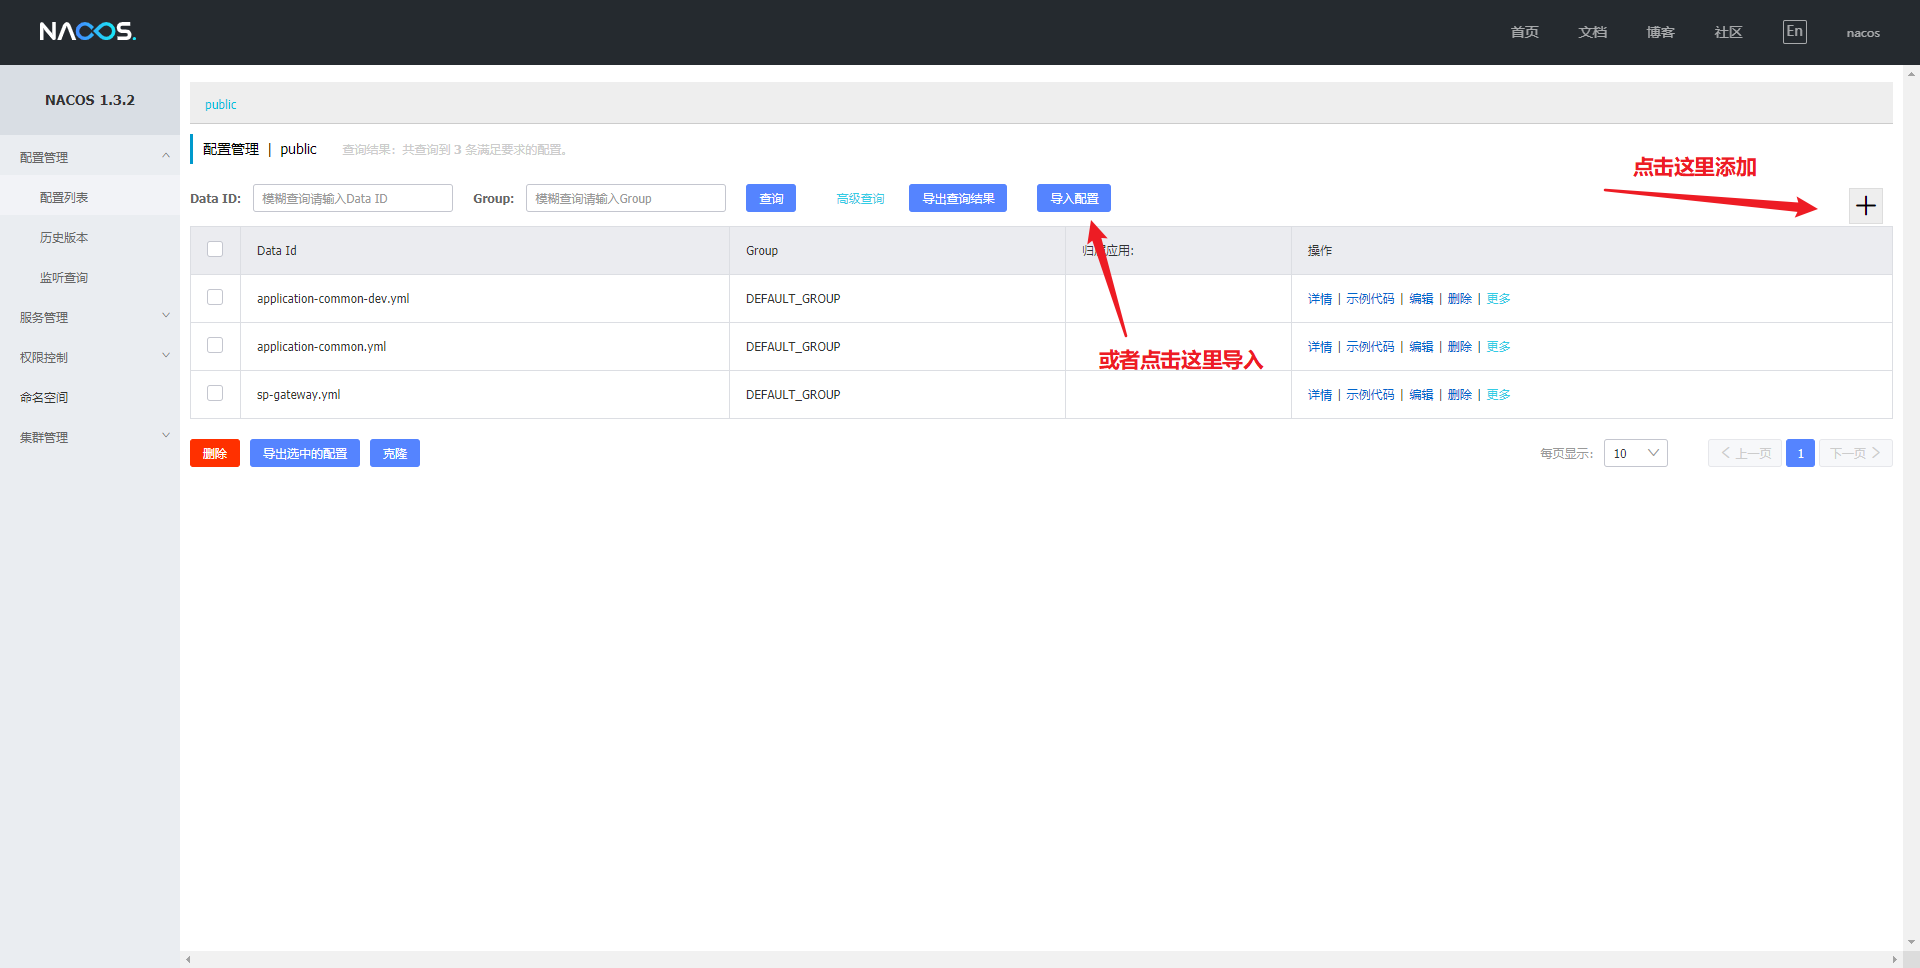
Task: Open 社区 in top navigation
Action: point(1728,32)
